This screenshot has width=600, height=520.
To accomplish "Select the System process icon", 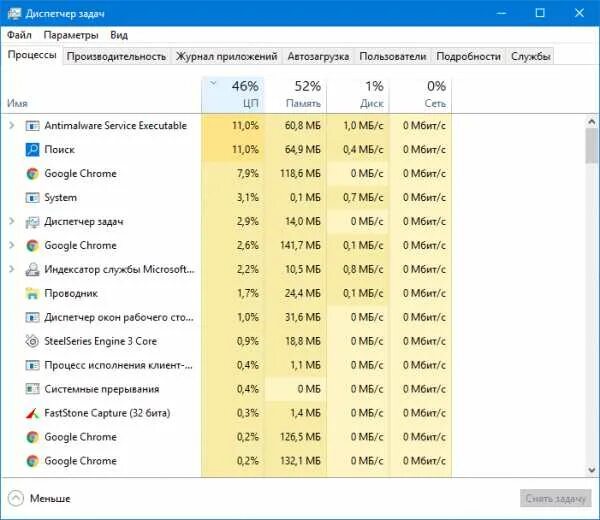I will 32,197.
